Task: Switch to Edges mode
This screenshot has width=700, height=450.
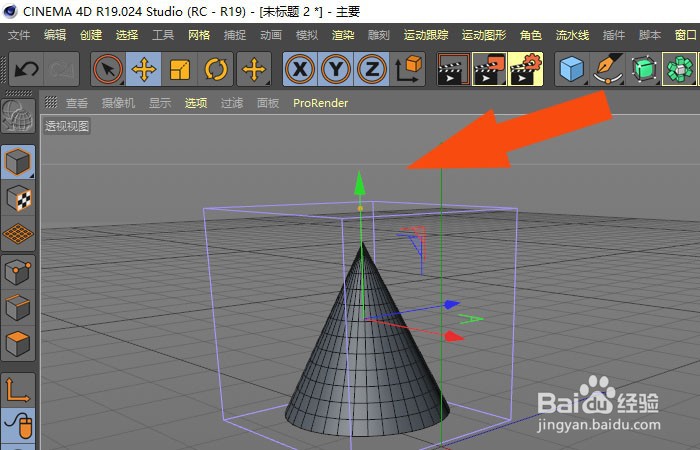Action: click(18, 308)
